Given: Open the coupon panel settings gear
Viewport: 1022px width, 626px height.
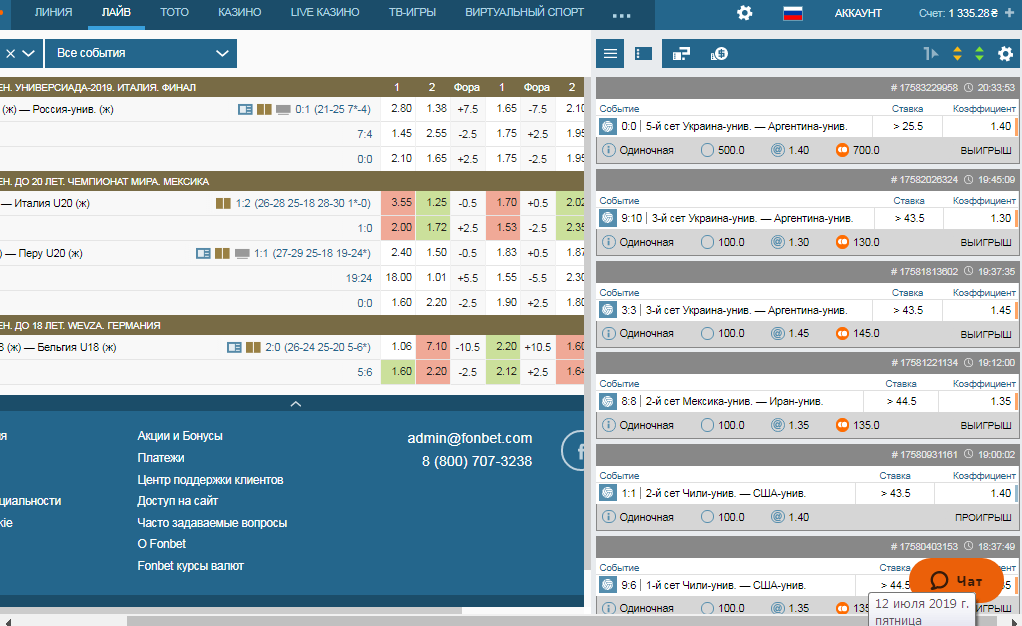Looking at the screenshot, I should tap(1006, 53).
